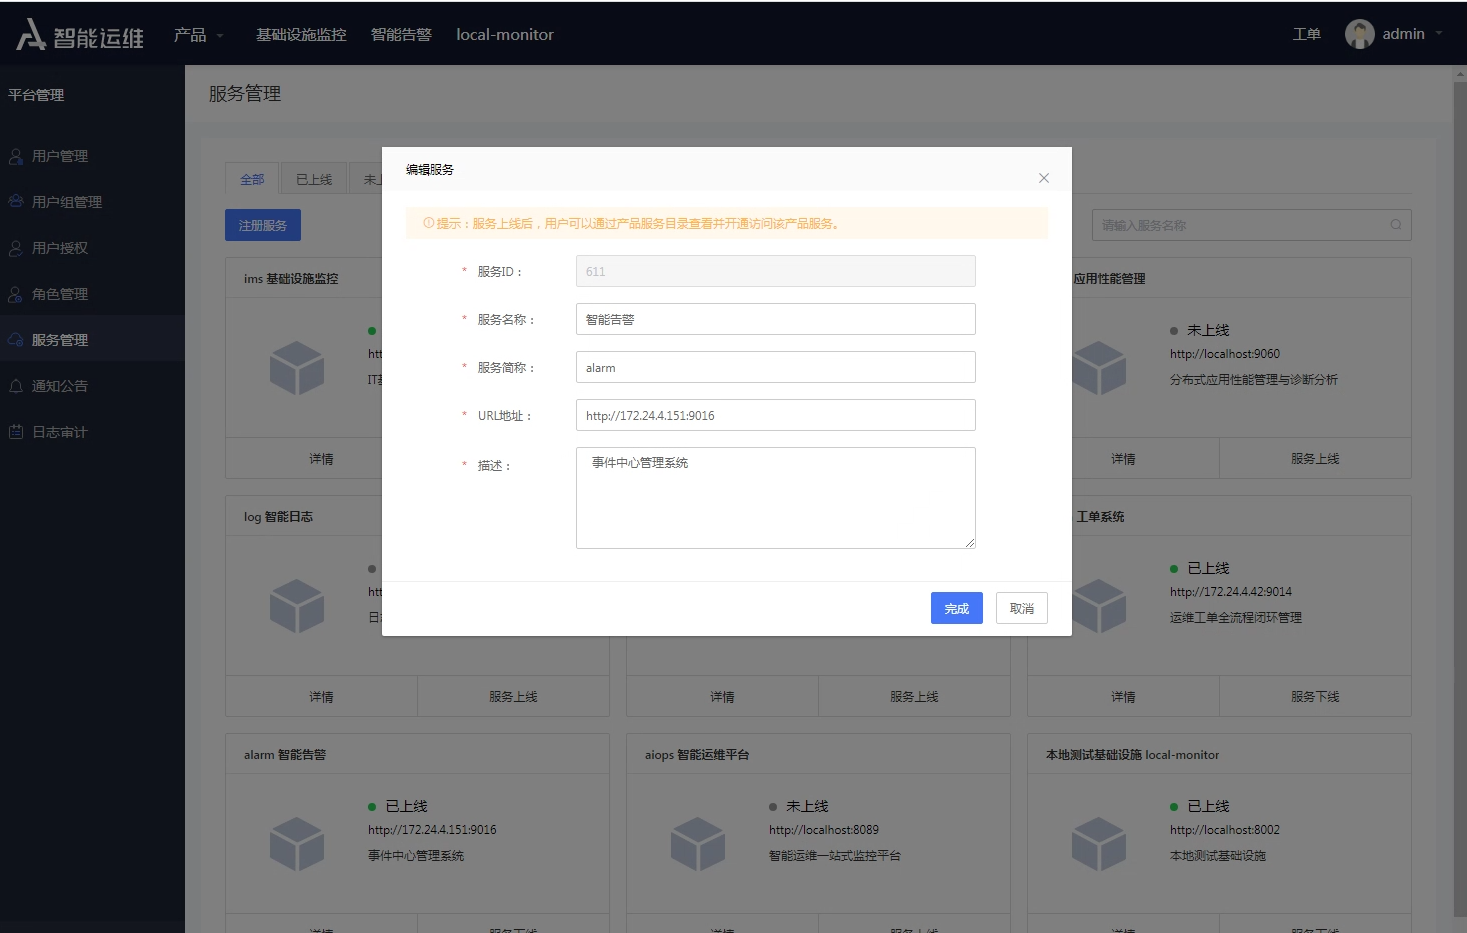Switch to the 全部 tab

252,179
